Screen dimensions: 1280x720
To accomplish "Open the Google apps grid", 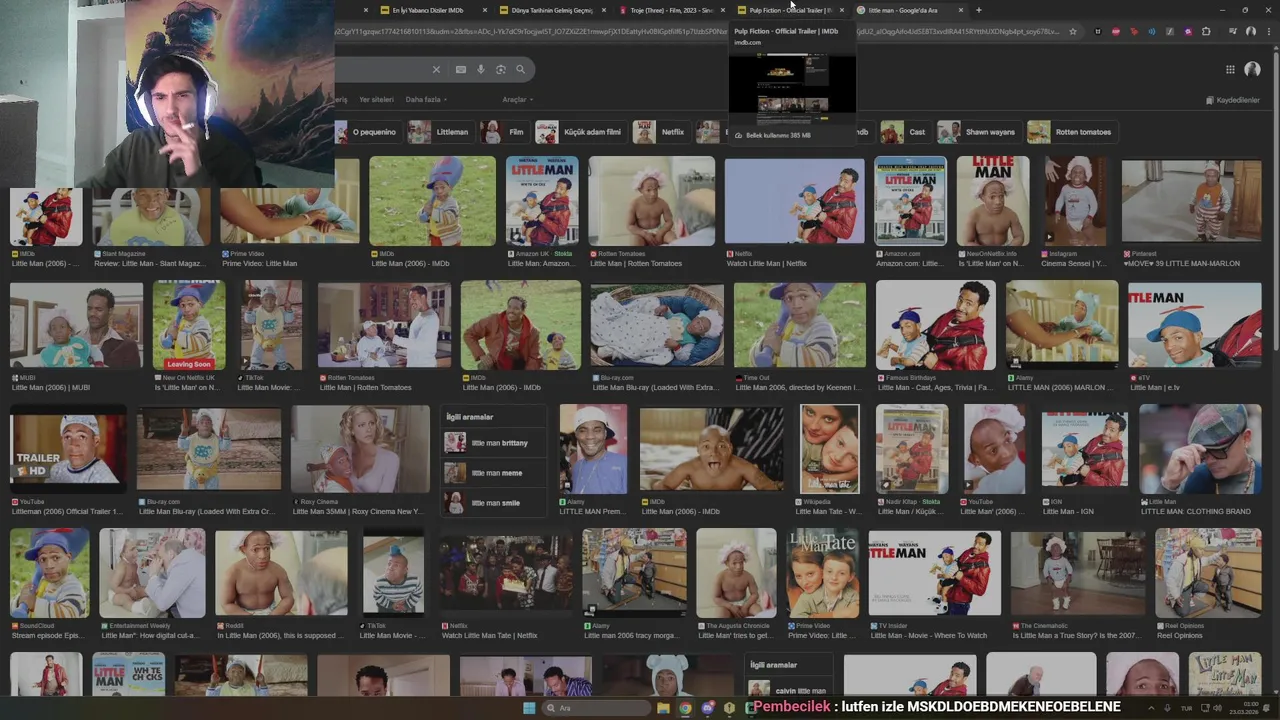I will pyautogui.click(x=1230, y=69).
